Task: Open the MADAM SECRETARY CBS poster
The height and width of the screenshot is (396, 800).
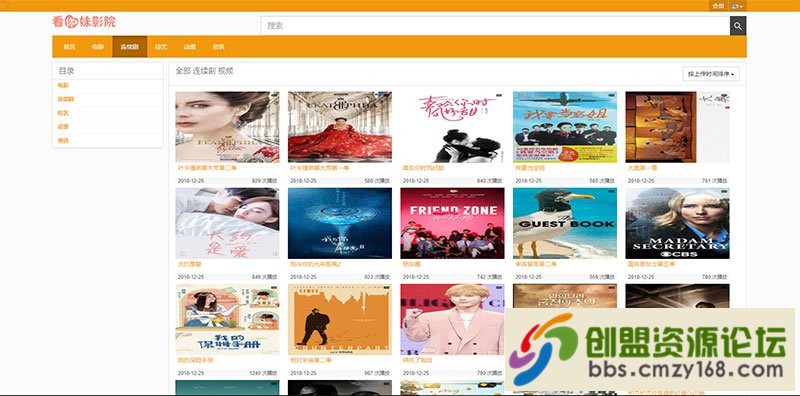Action: pyautogui.click(x=678, y=224)
